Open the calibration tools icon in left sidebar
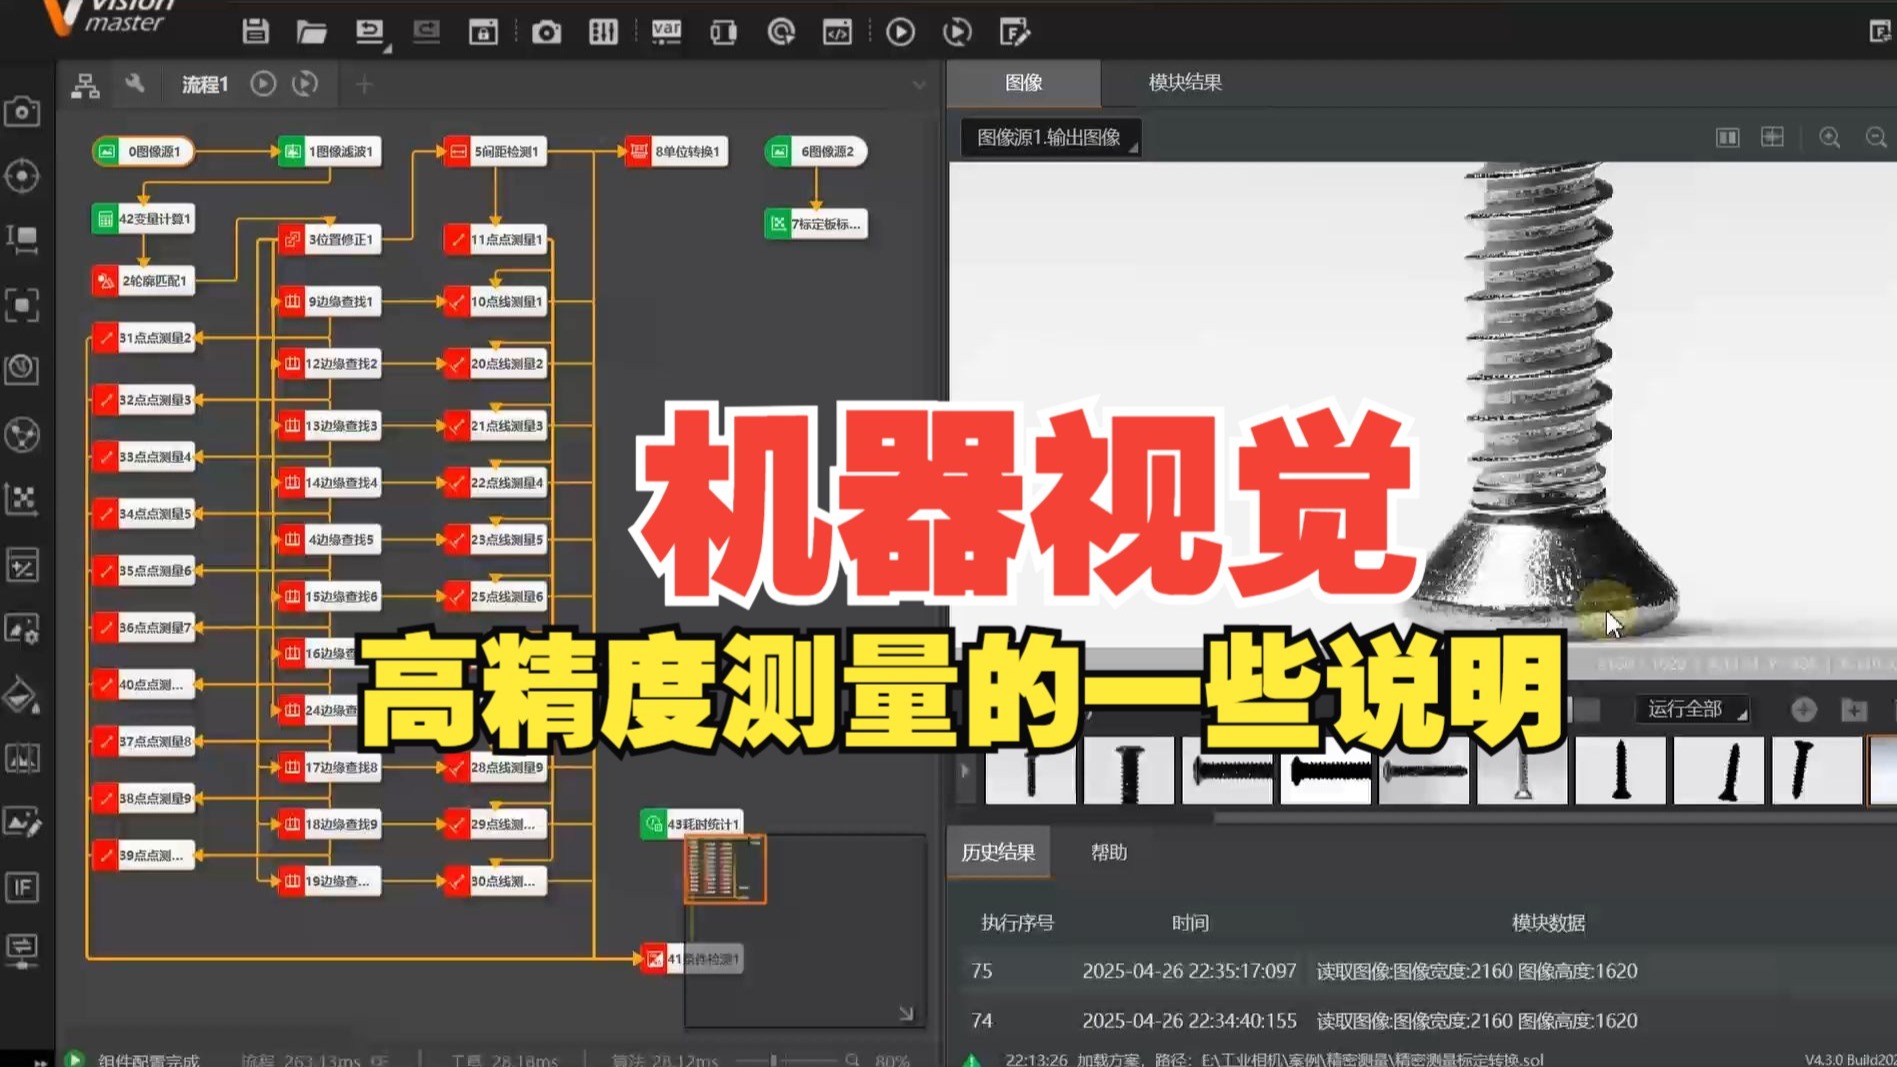The width and height of the screenshot is (1897, 1067). [22, 499]
